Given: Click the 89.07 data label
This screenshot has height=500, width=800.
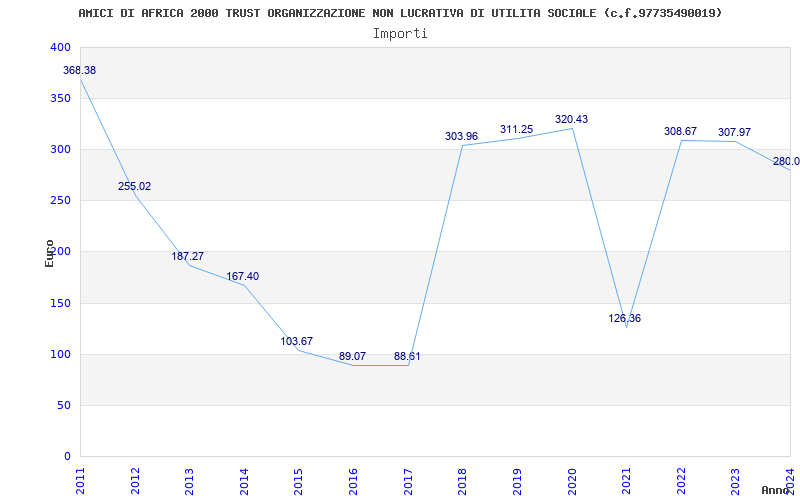Looking at the screenshot, I should click(352, 356).
